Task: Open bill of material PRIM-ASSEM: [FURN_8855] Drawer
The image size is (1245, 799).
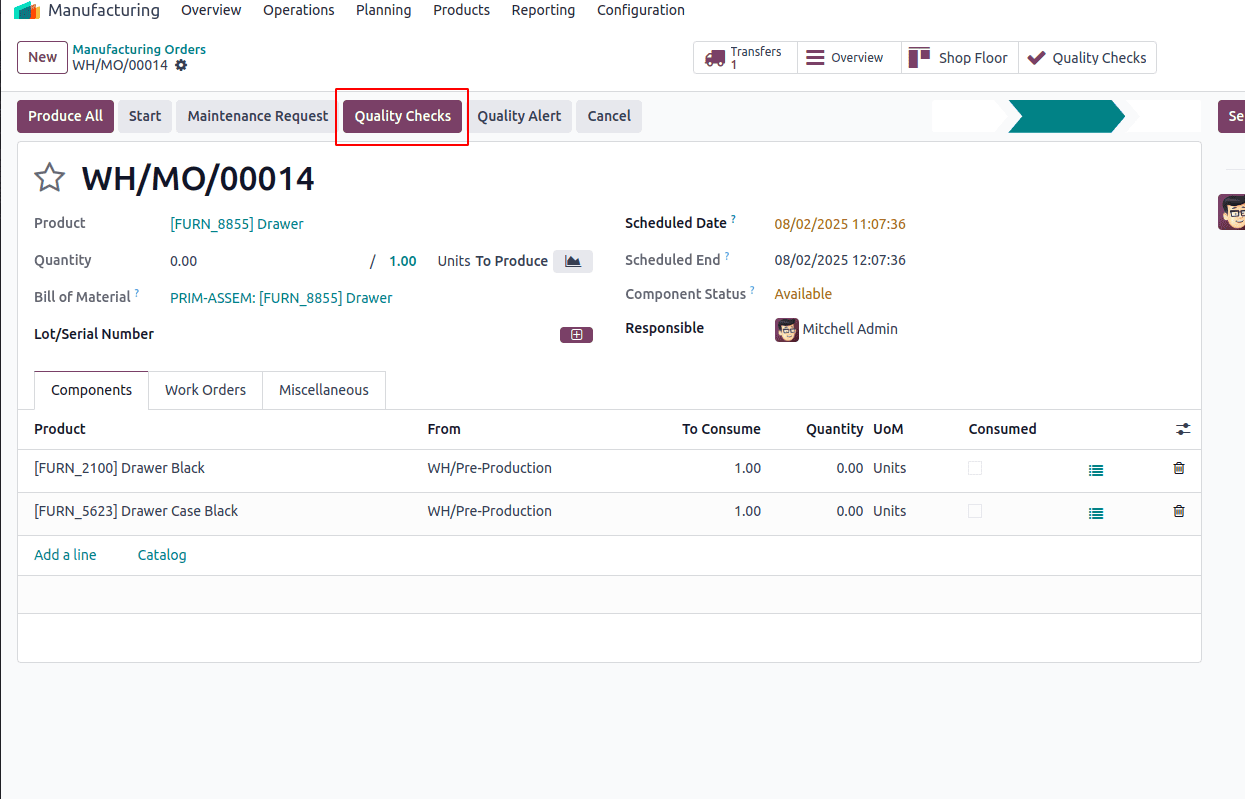Action: pyautogui.click(x=281, y=297)
